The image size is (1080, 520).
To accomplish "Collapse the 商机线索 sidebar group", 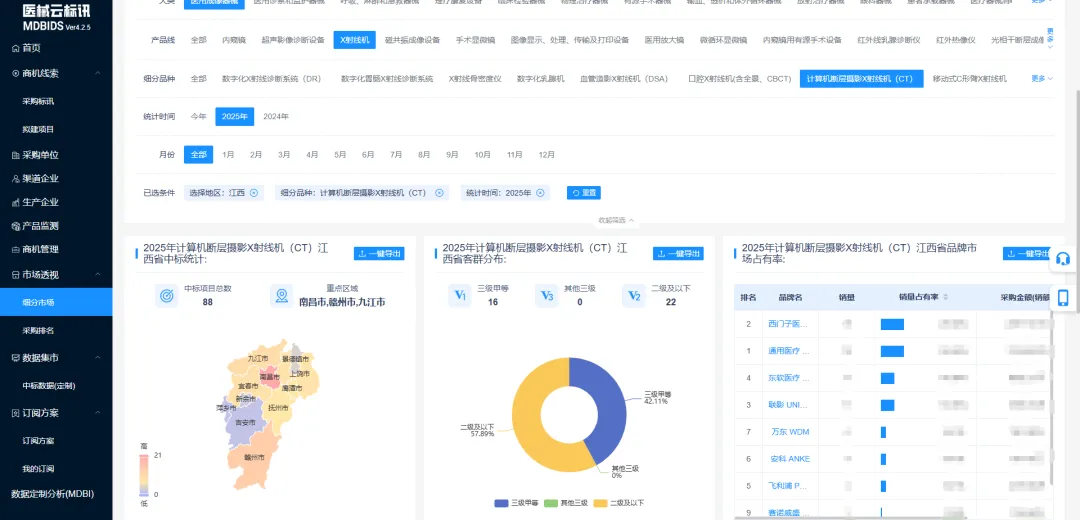I will 98,73.
